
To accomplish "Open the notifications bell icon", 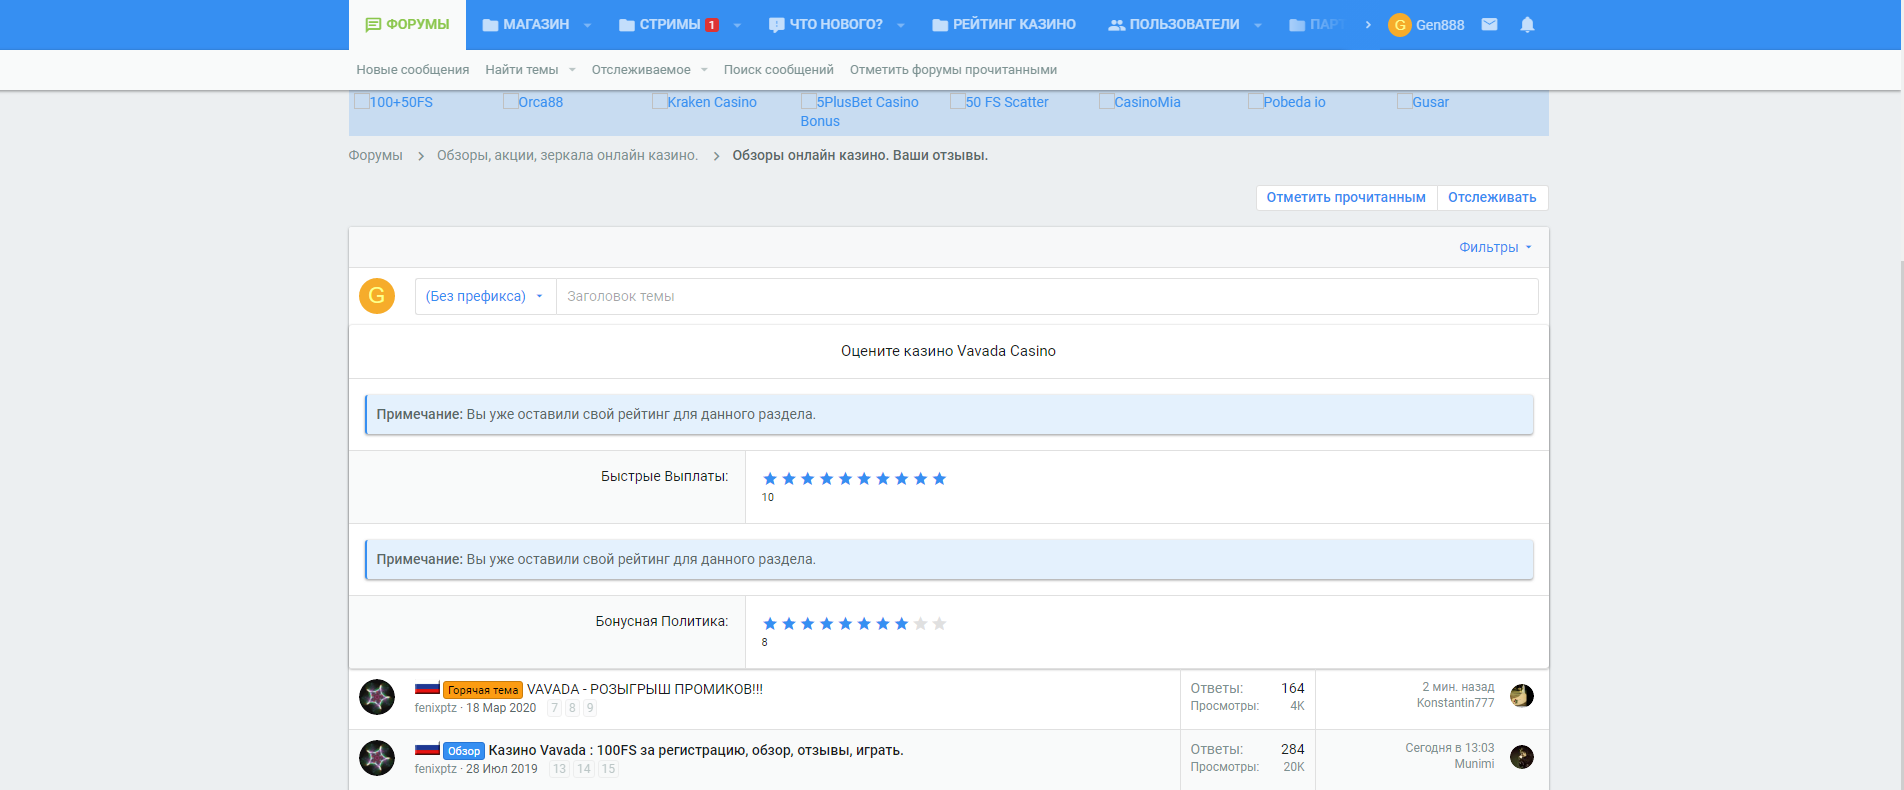I will [1527, 24].
